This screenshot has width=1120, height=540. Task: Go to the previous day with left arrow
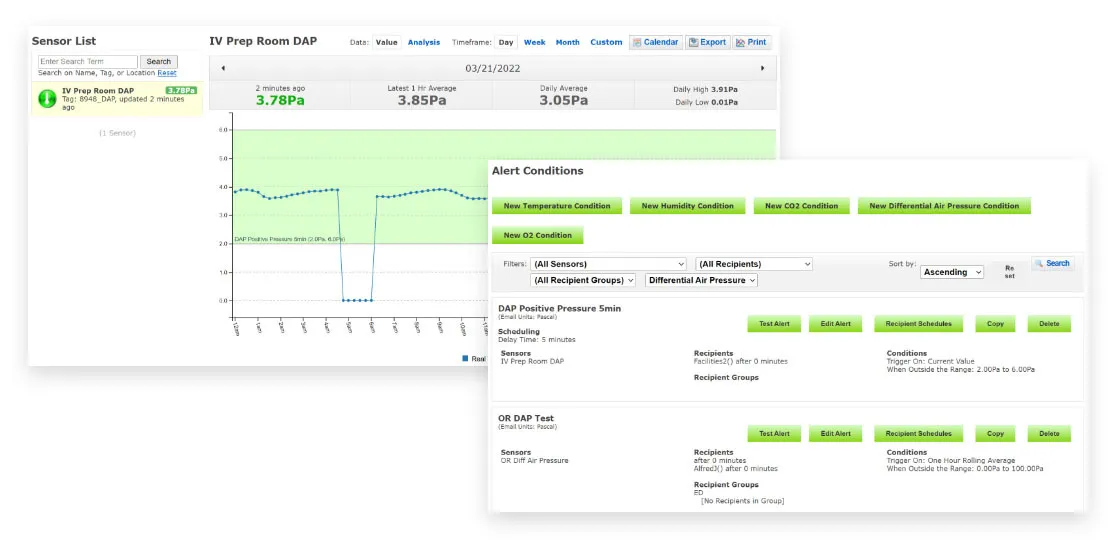click(x=223, y=68)
